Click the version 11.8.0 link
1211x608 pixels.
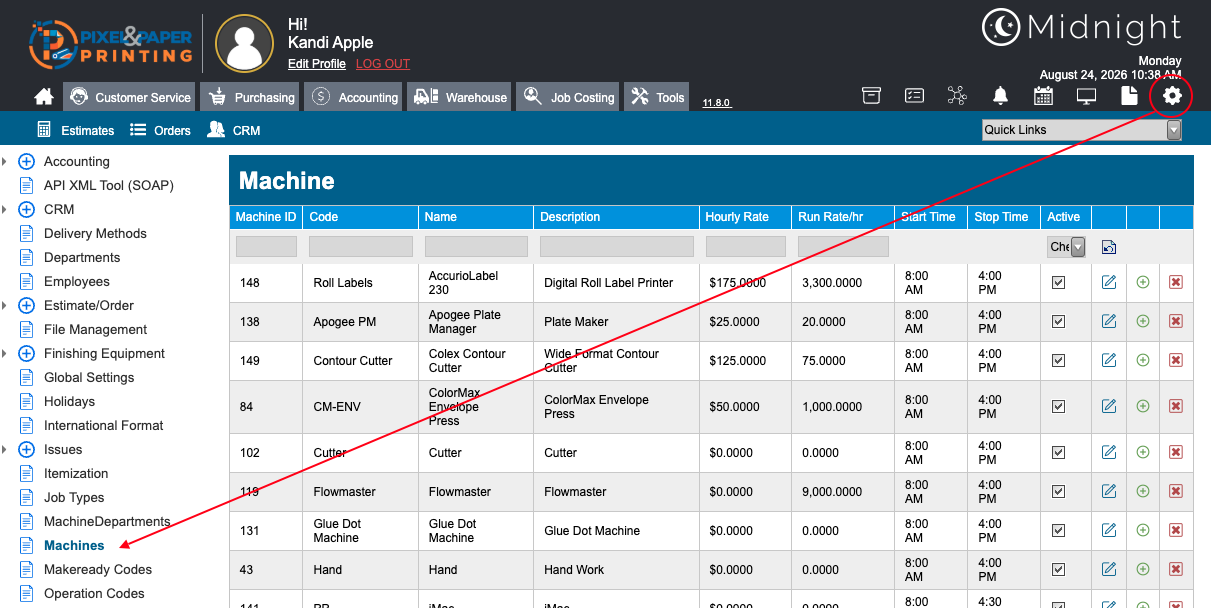point(715,103)
